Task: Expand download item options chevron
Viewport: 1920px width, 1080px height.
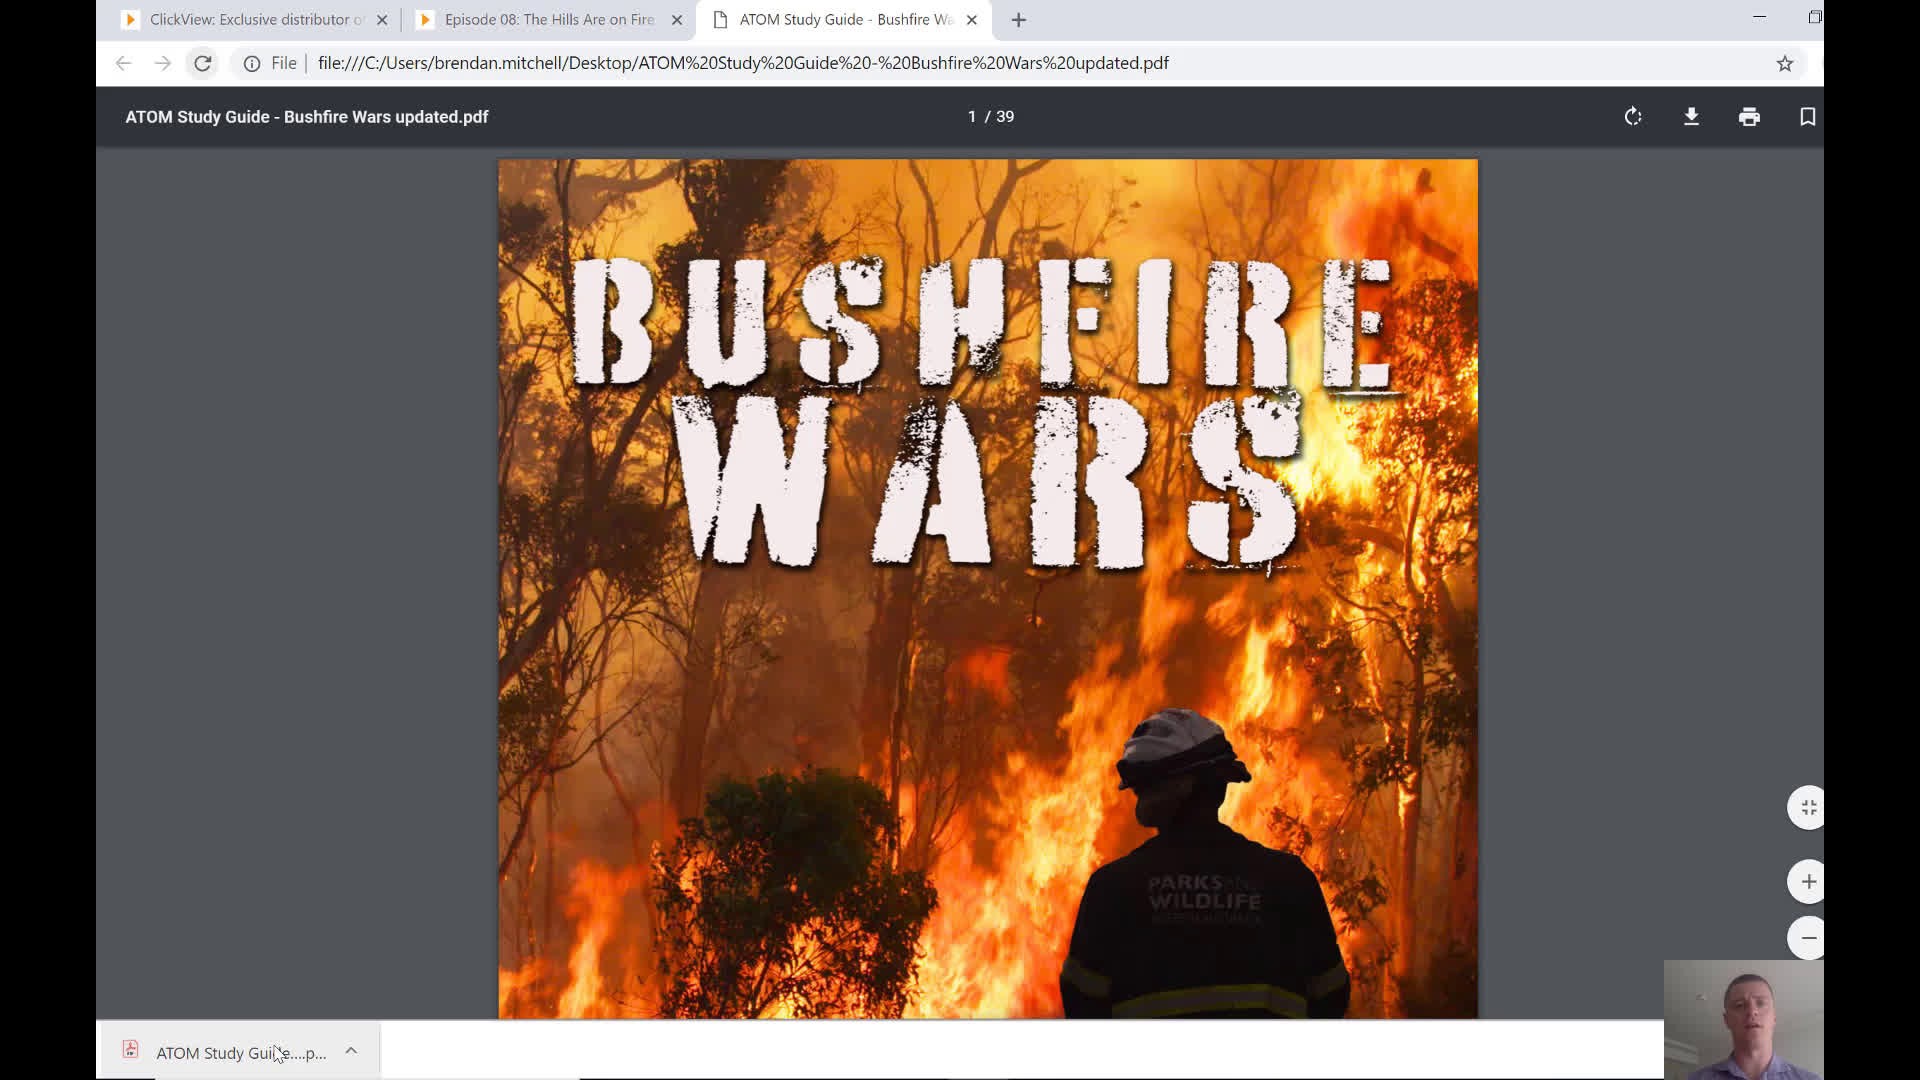Action: point(351,1051)
